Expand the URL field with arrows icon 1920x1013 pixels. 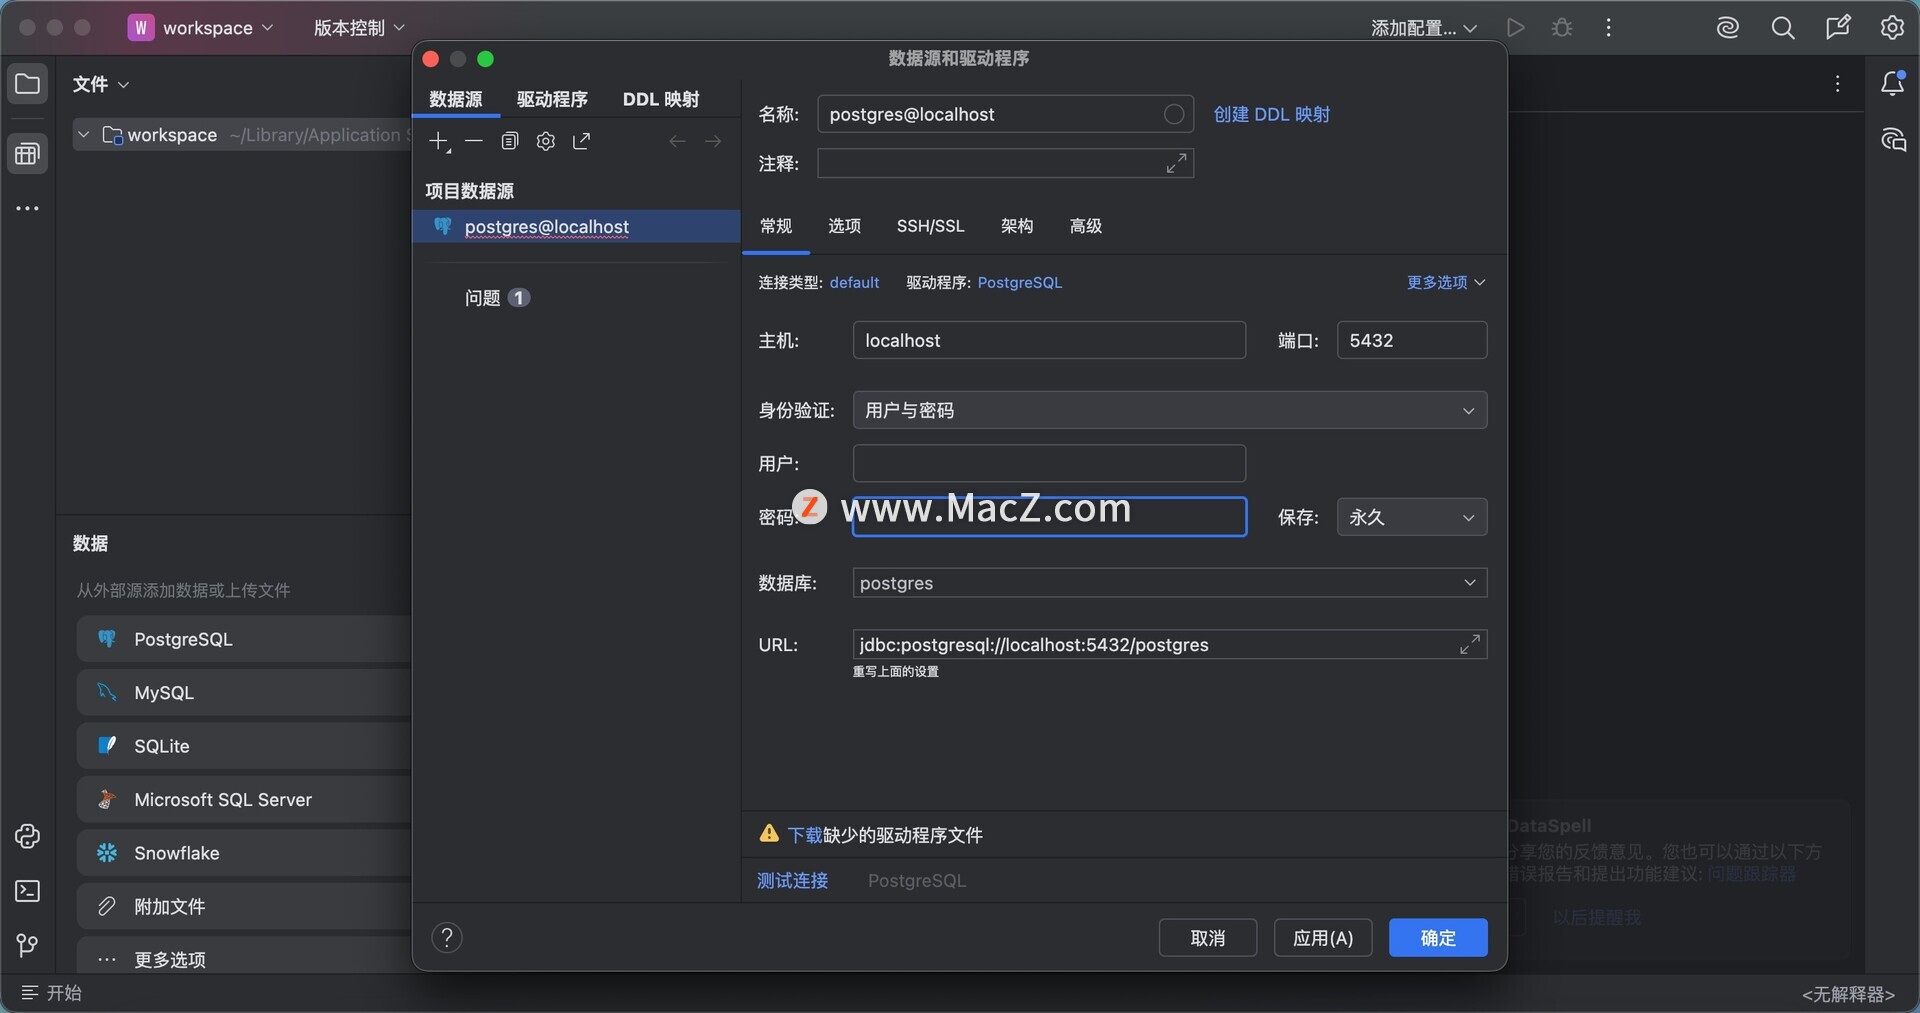[1469, 645]
